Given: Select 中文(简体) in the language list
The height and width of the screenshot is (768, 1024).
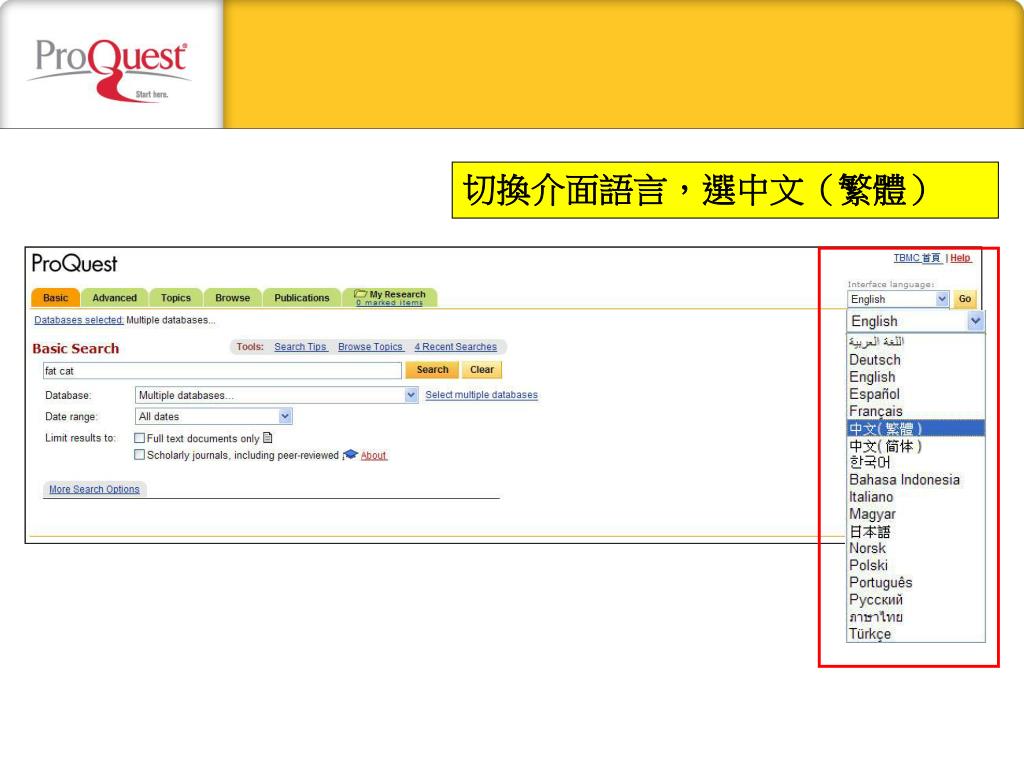Looking at the screenshot, I should coord(916,446).
